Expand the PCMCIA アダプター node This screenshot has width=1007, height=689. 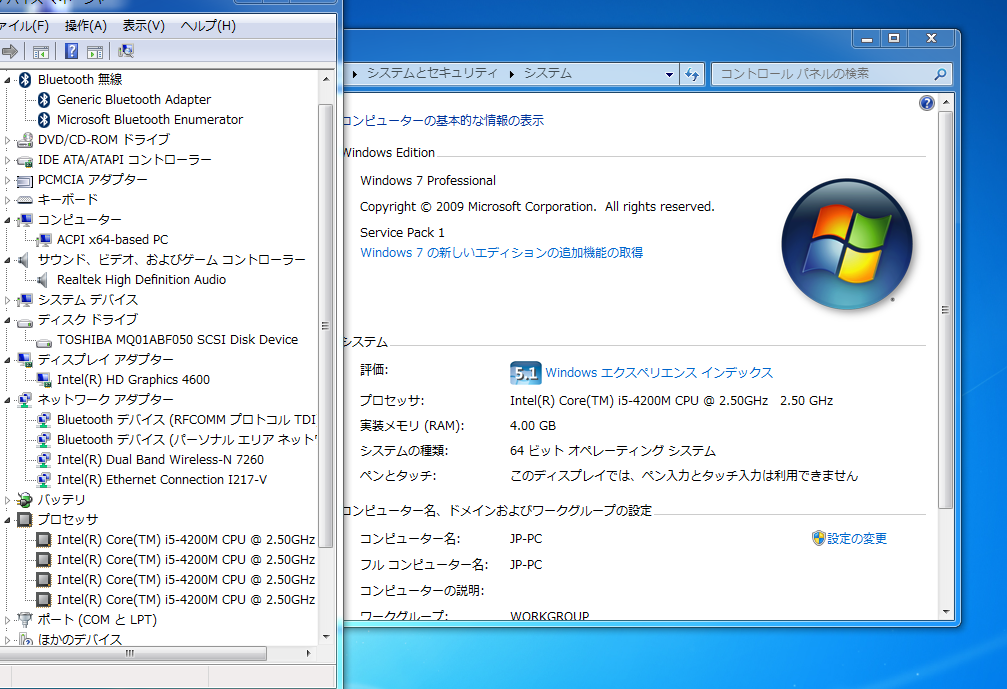pos(8,180)
